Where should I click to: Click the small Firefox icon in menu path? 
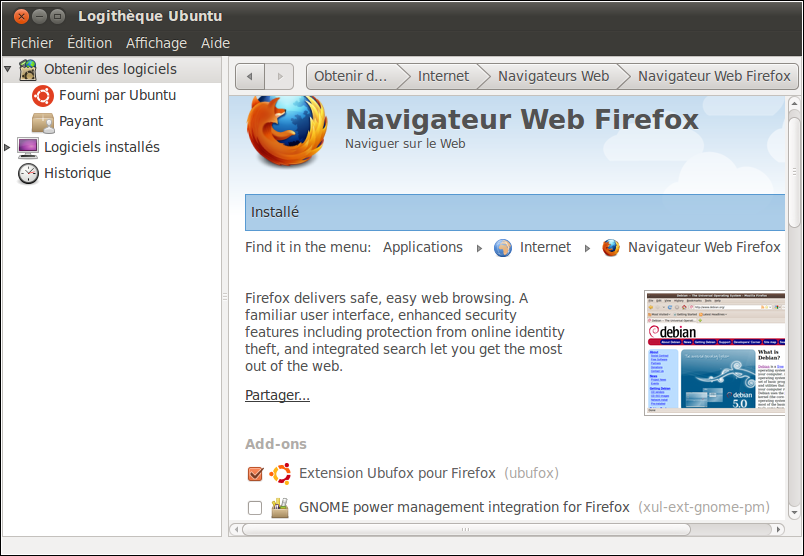(611, 248)
